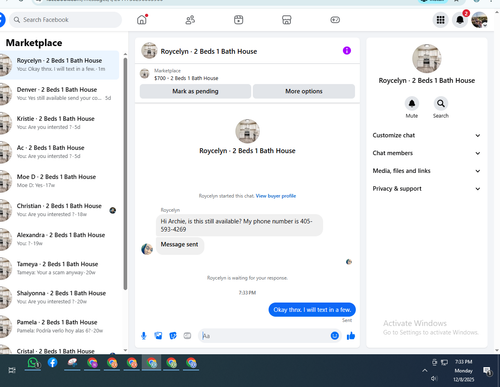Expand Media, files and links section

pos(427,171)
